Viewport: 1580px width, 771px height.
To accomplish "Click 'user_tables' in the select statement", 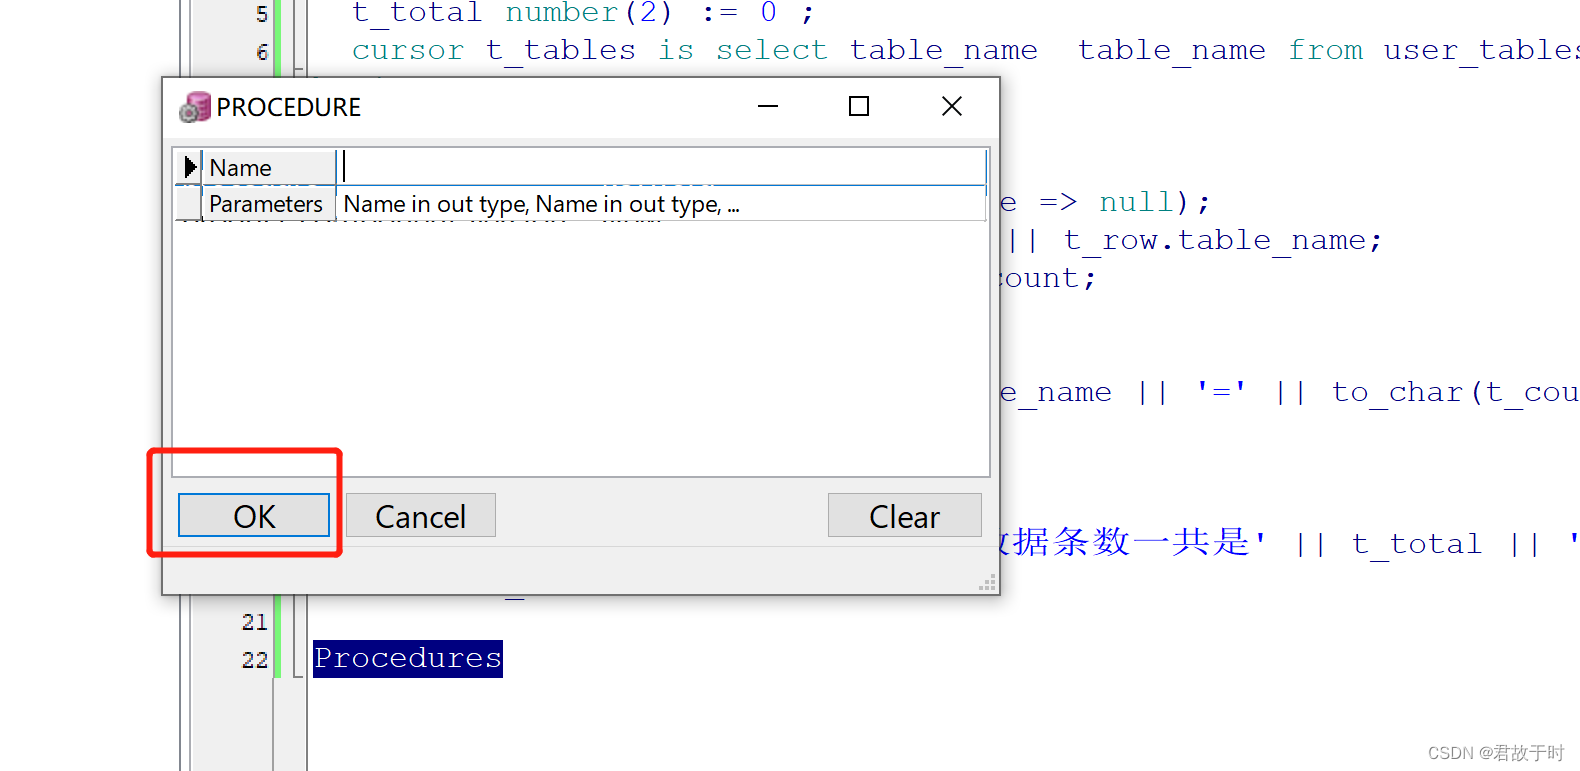I will pyautogui.click(x=1482, y=50).
